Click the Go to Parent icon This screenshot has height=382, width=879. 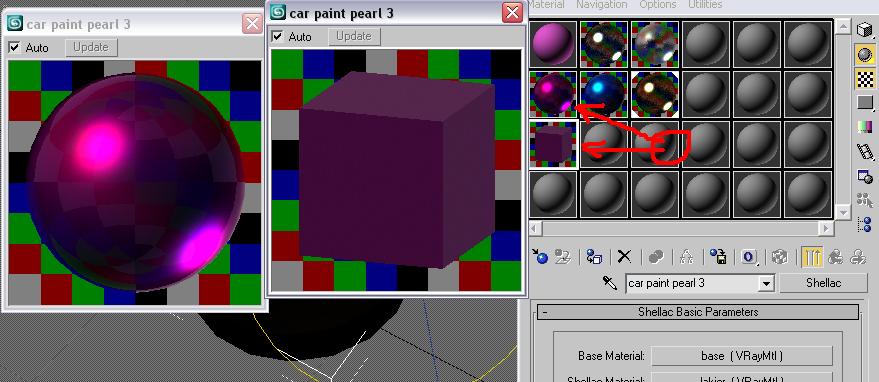click(836, 257)
